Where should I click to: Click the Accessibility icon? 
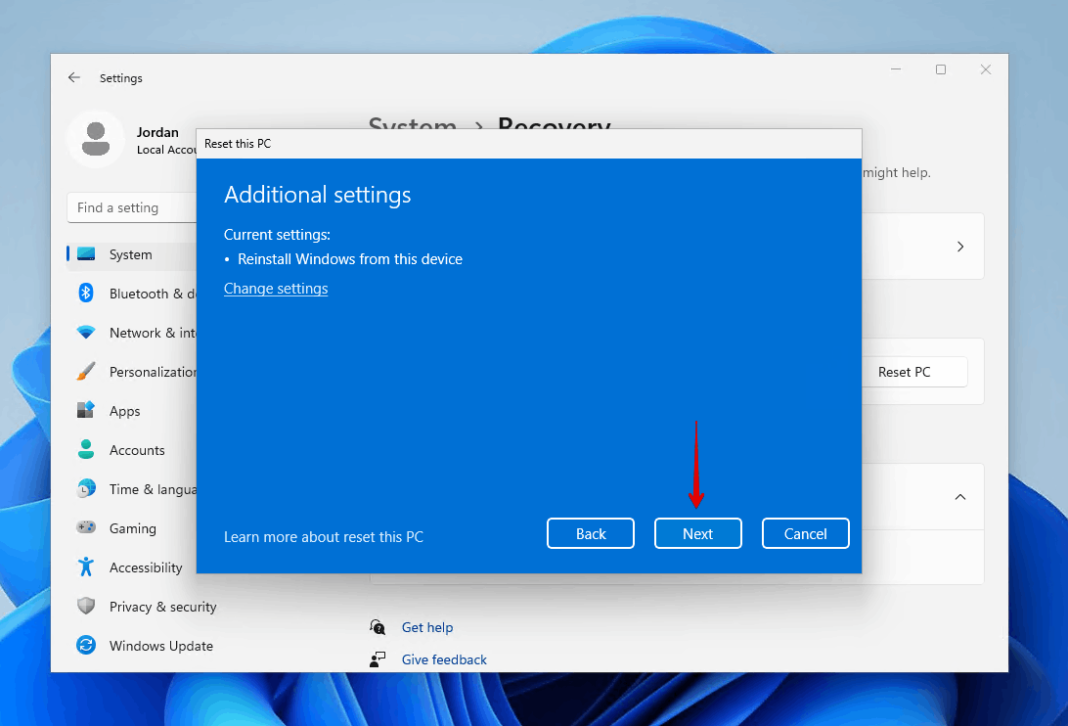tap(90, 567)
